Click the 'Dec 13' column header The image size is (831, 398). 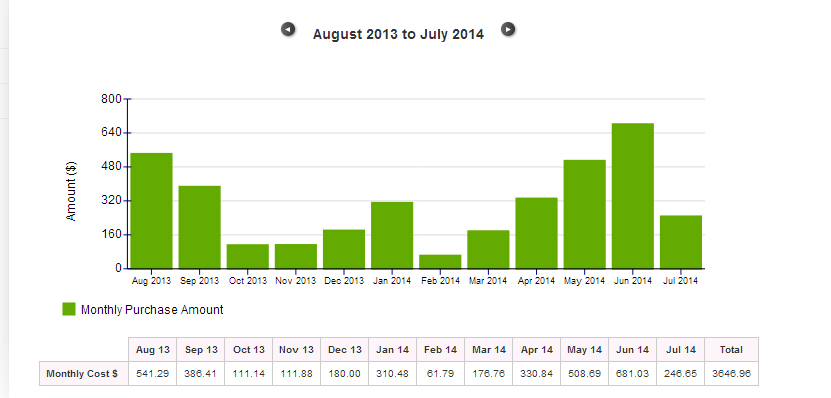[x=344, y=350]
